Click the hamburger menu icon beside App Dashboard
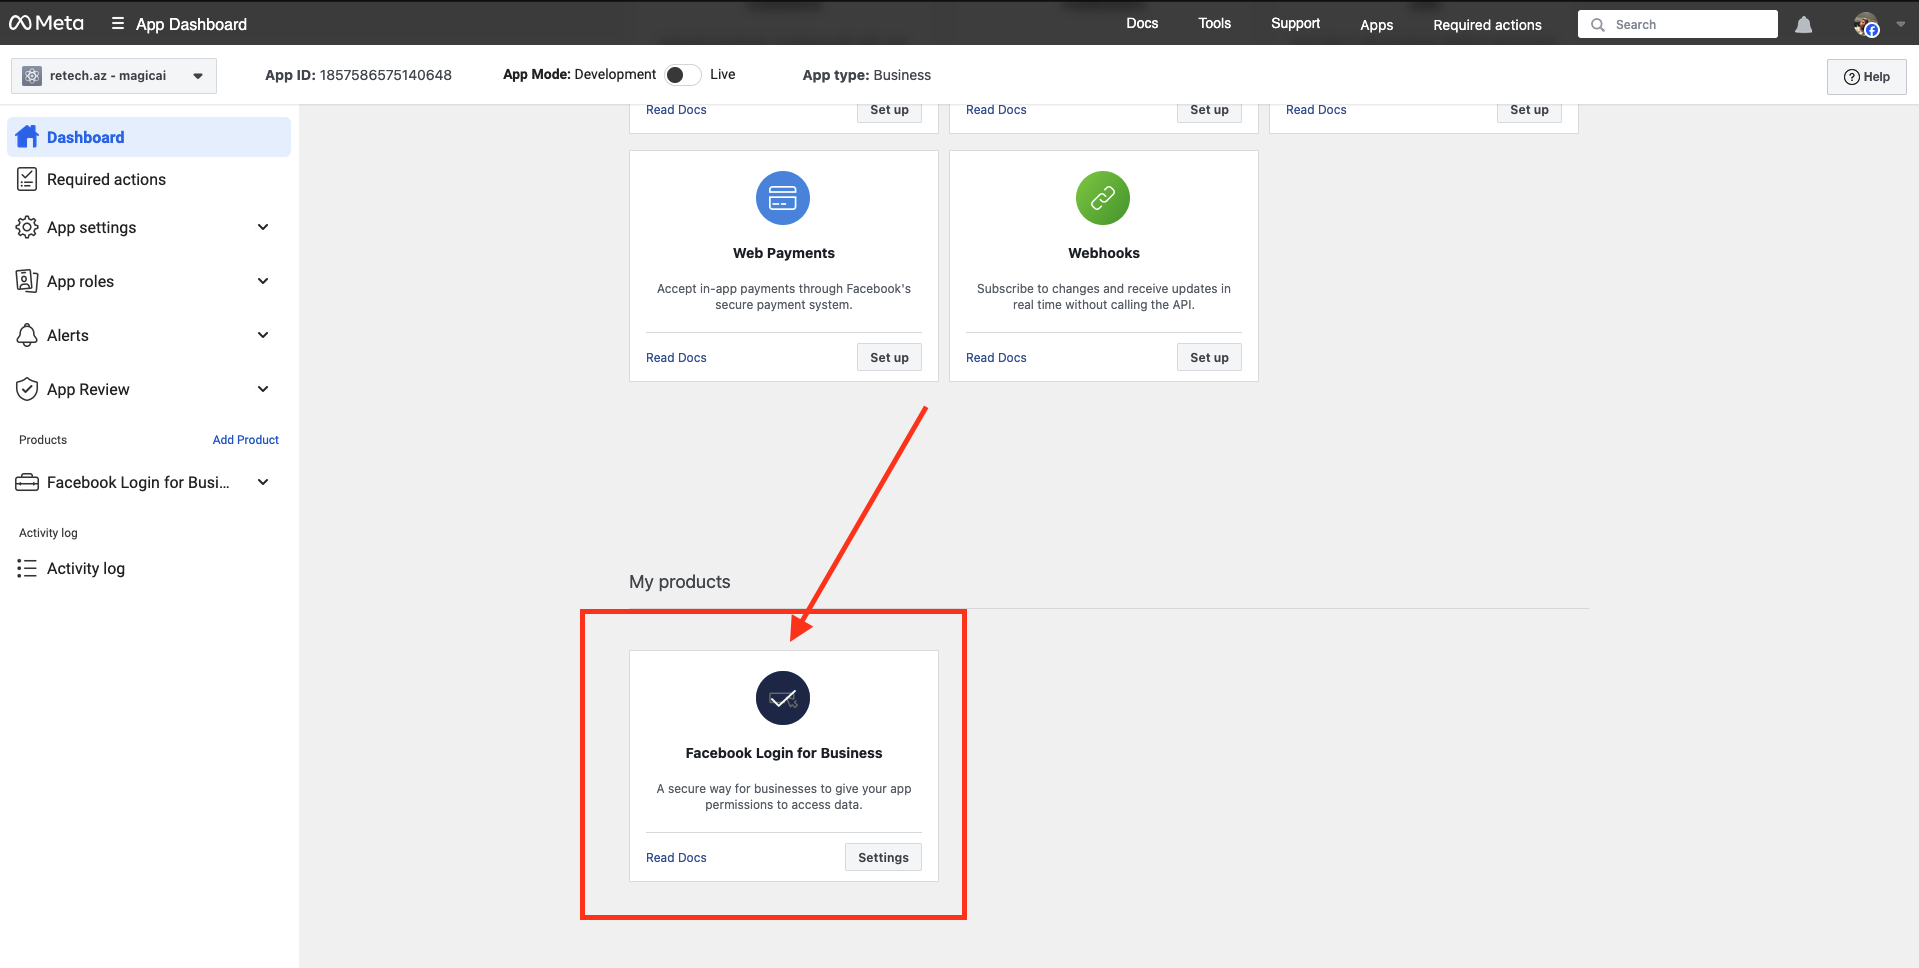Viewport: 1919px width, 968px height. pos(118,24)
